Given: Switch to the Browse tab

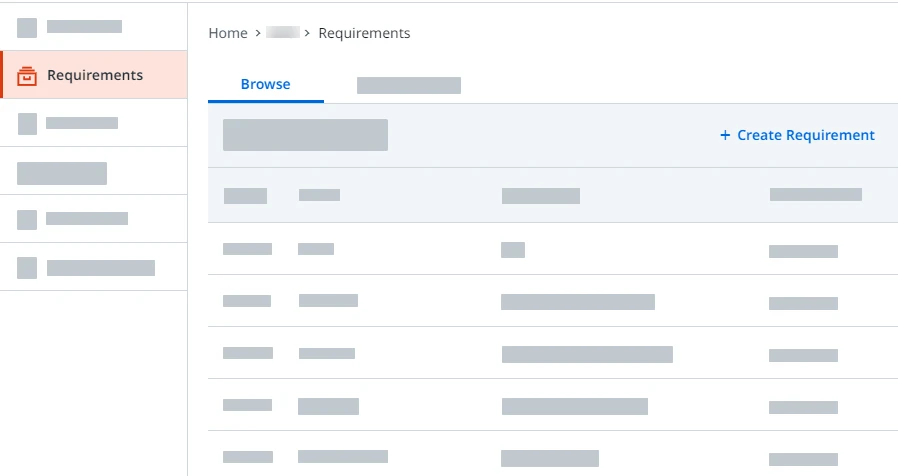Looking at the screenshot, I should pos(266,84).
